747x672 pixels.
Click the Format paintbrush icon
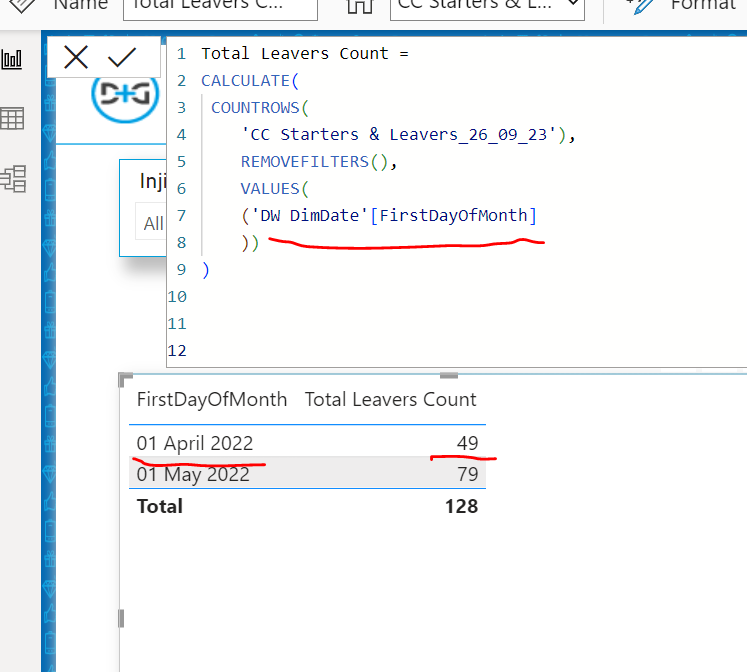(641, 6)
